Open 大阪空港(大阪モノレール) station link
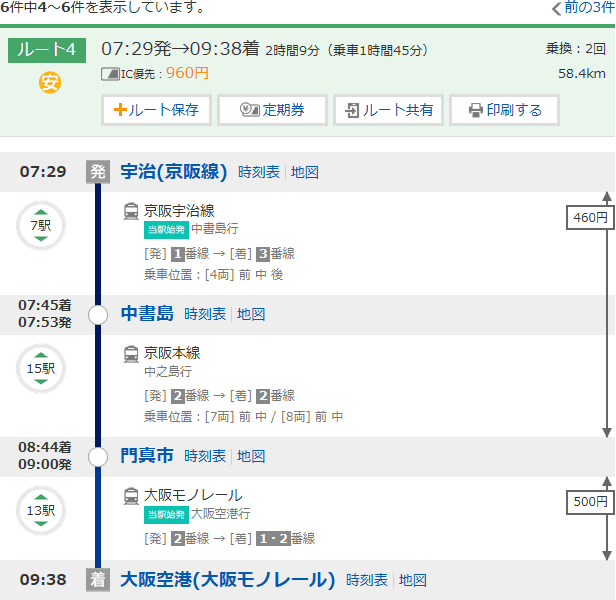This screenshot has width=616, height=600. 227,579
